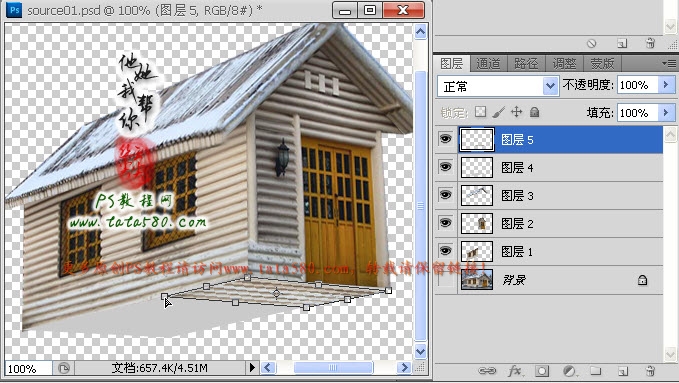Click the upper panel new item icon
Screen dimensions: 679x383
(x=622, y=43)
